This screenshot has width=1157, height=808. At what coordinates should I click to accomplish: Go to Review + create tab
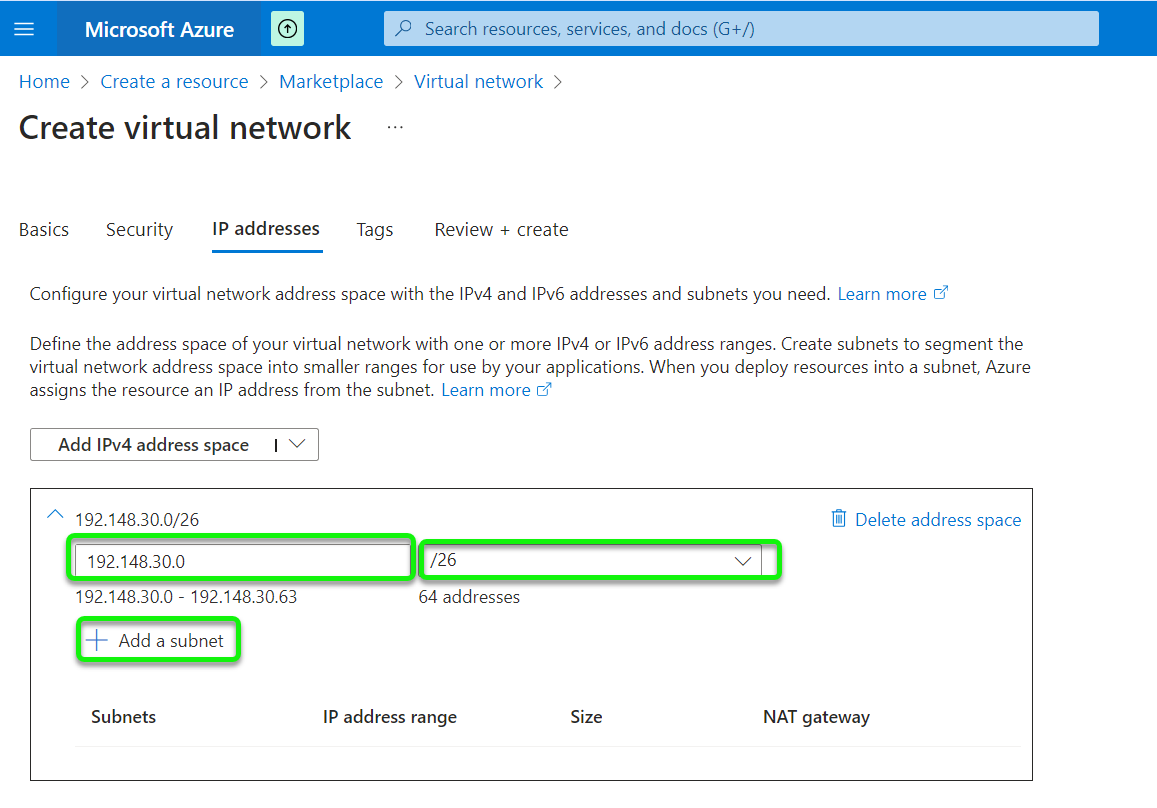(x=501, y=229)
